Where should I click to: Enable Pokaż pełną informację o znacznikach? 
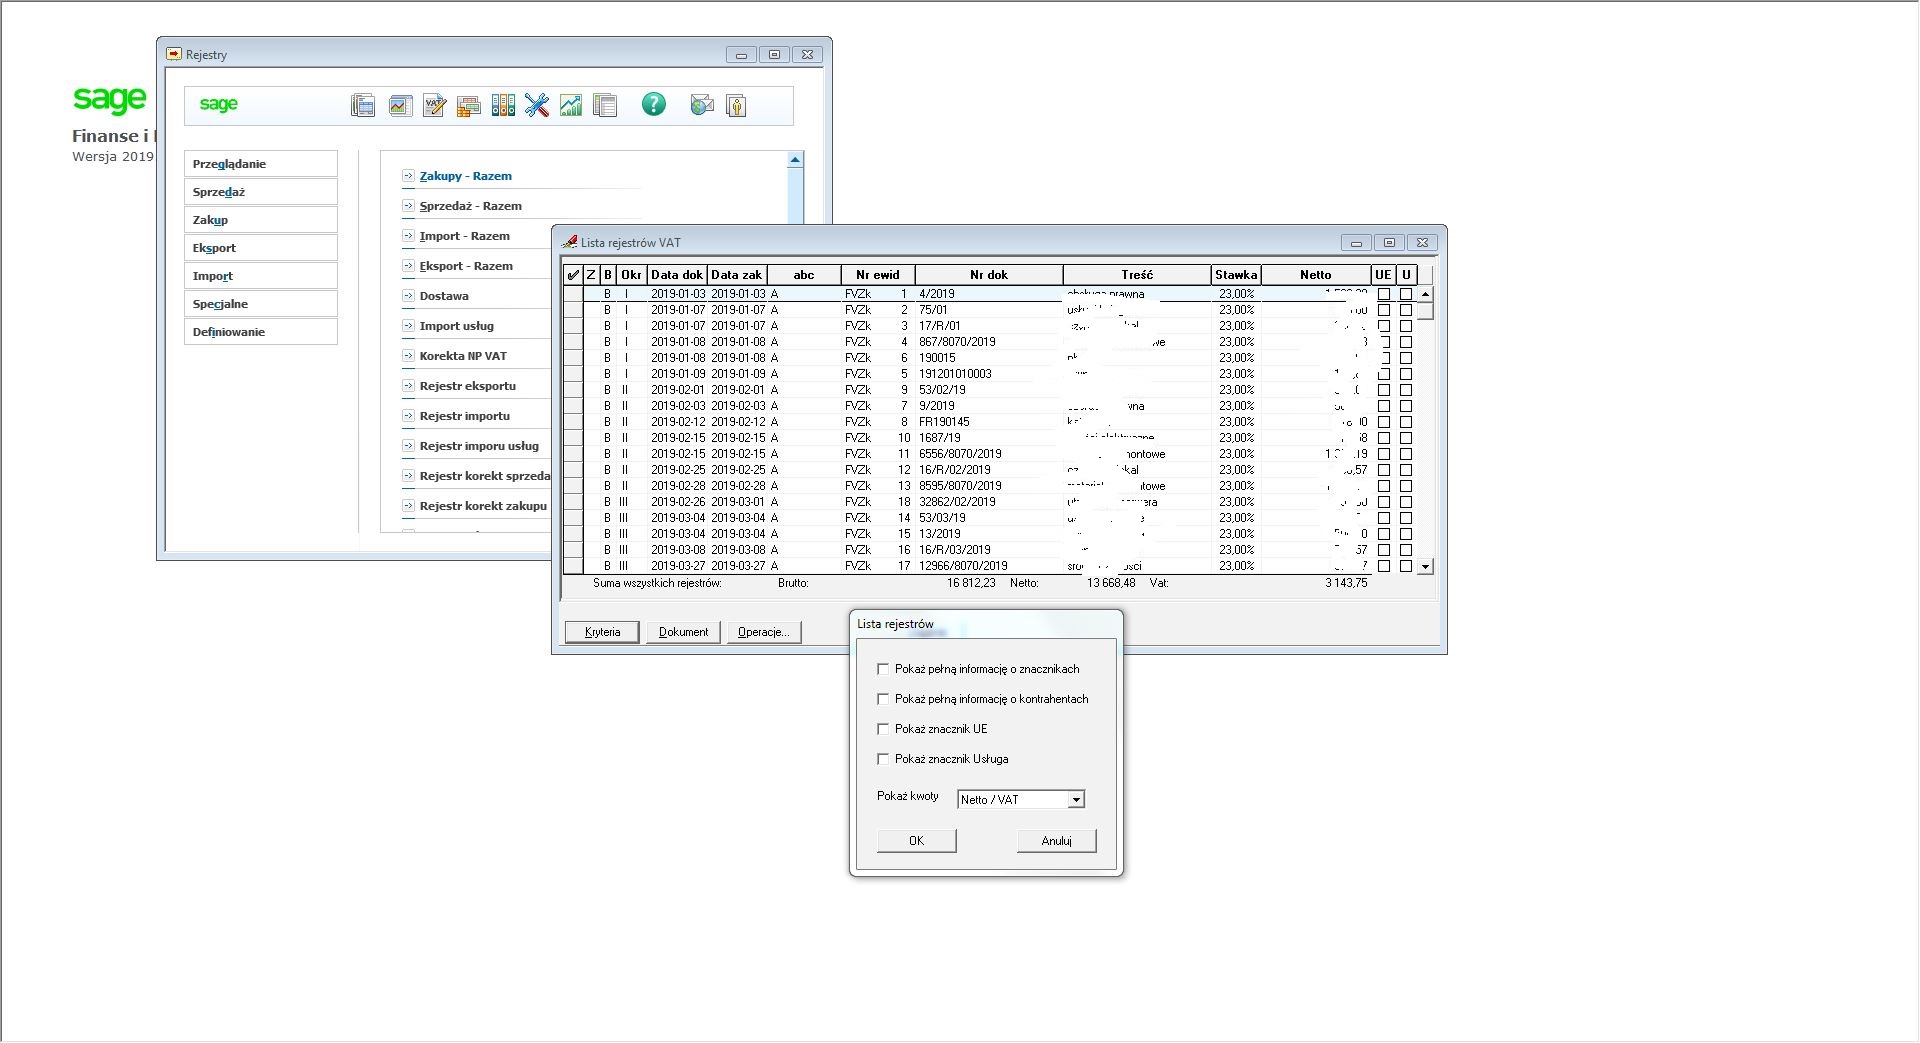point(883,669)
